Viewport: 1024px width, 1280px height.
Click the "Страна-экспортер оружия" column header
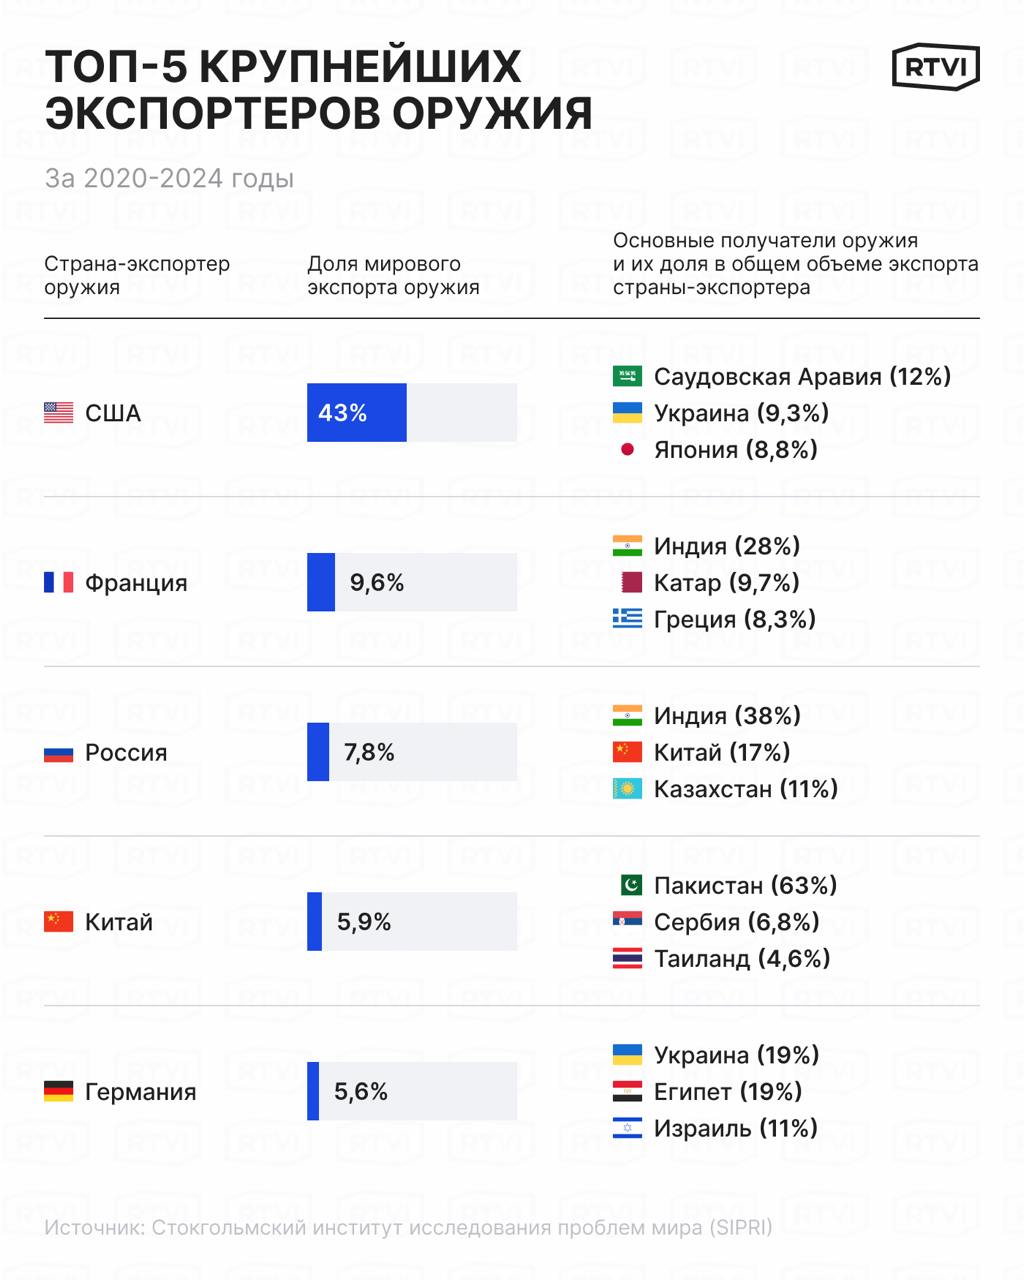[137, 275]
